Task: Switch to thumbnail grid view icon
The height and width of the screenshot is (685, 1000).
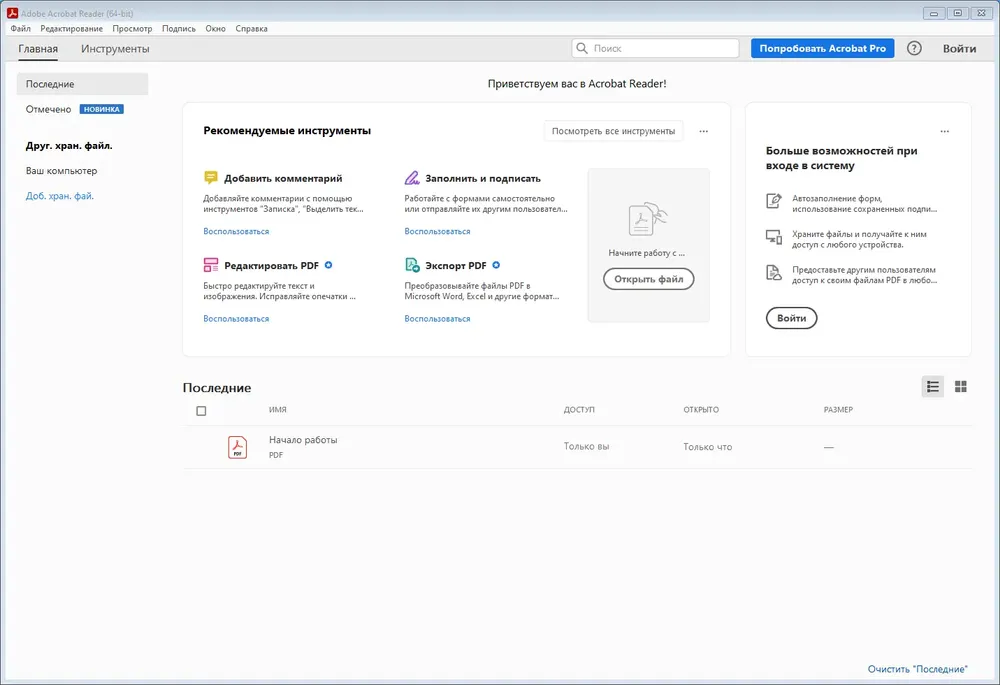Action: click(x=960, y=387)
